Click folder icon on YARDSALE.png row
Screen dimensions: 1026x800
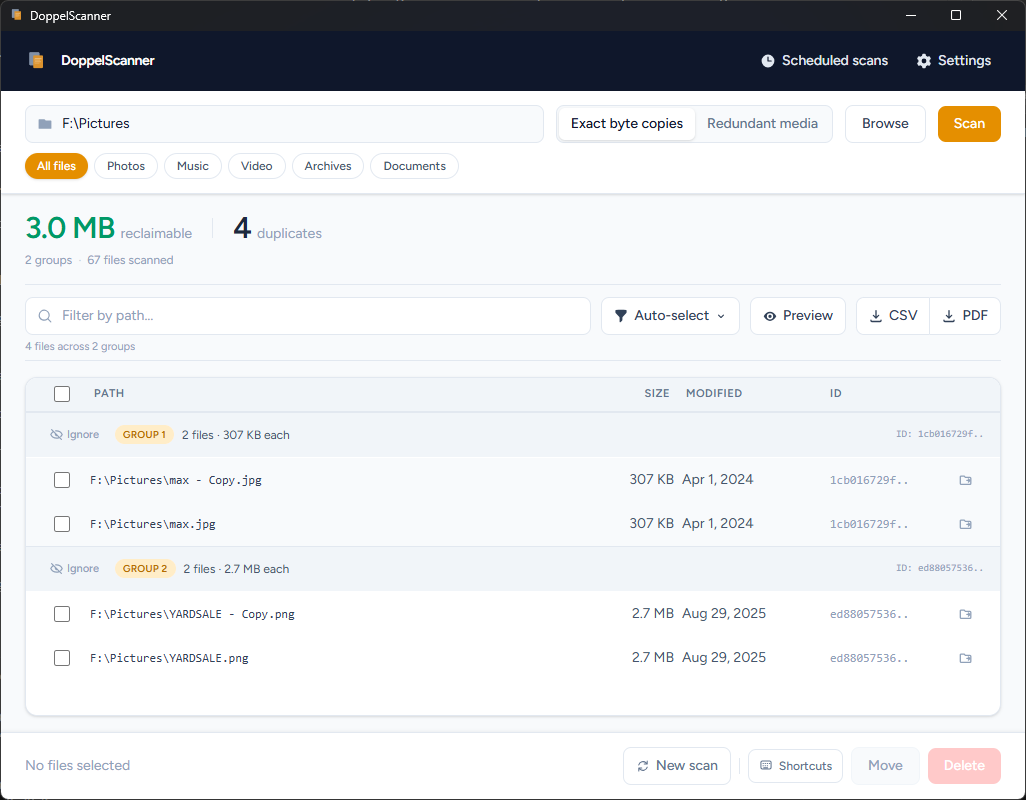point(965,658)
